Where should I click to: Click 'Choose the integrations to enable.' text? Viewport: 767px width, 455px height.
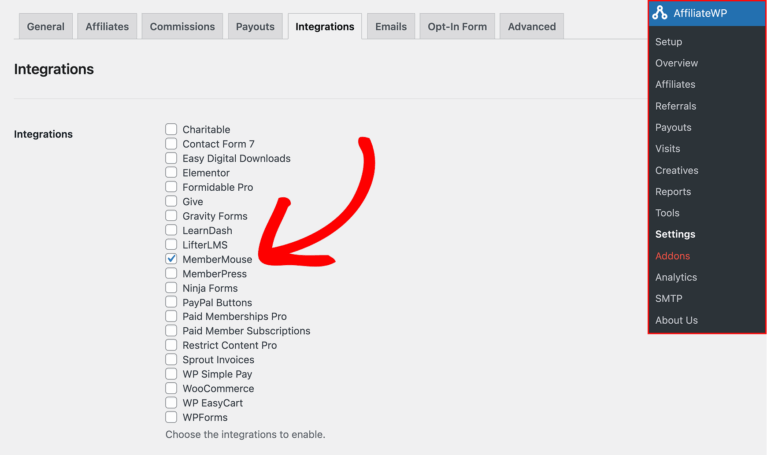245,434
